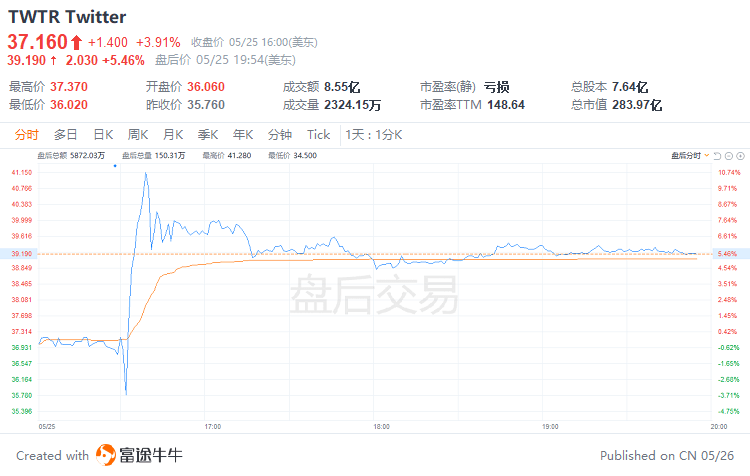Switch to the 月K tab
The height and width of the screenshot is (476, 750).
pos(173,135)
